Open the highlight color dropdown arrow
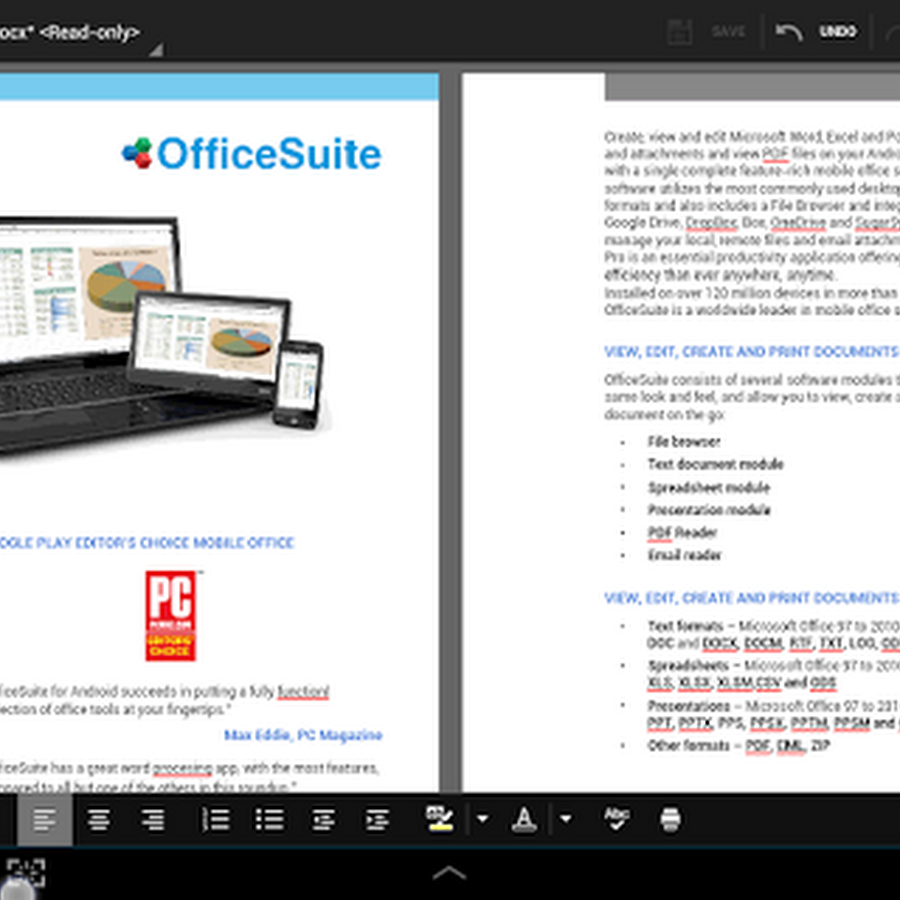900x900 pixels. pyautogui.click(x=483, y=819)
